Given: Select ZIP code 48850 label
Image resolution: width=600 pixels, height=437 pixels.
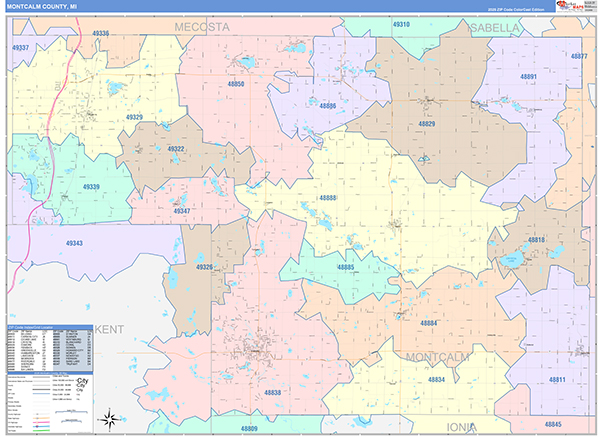Looking at the screenshot, I should [x=236, y=84].
